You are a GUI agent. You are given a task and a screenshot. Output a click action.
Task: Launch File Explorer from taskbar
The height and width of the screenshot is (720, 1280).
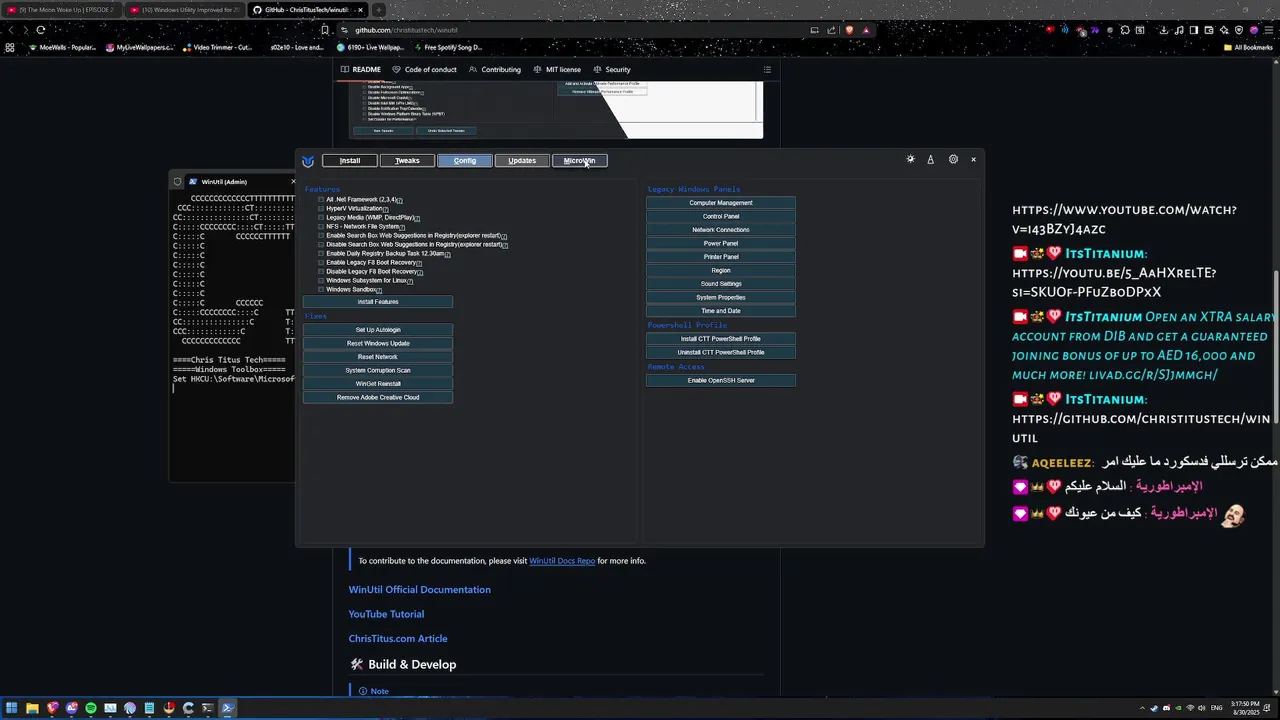(32, 708)
